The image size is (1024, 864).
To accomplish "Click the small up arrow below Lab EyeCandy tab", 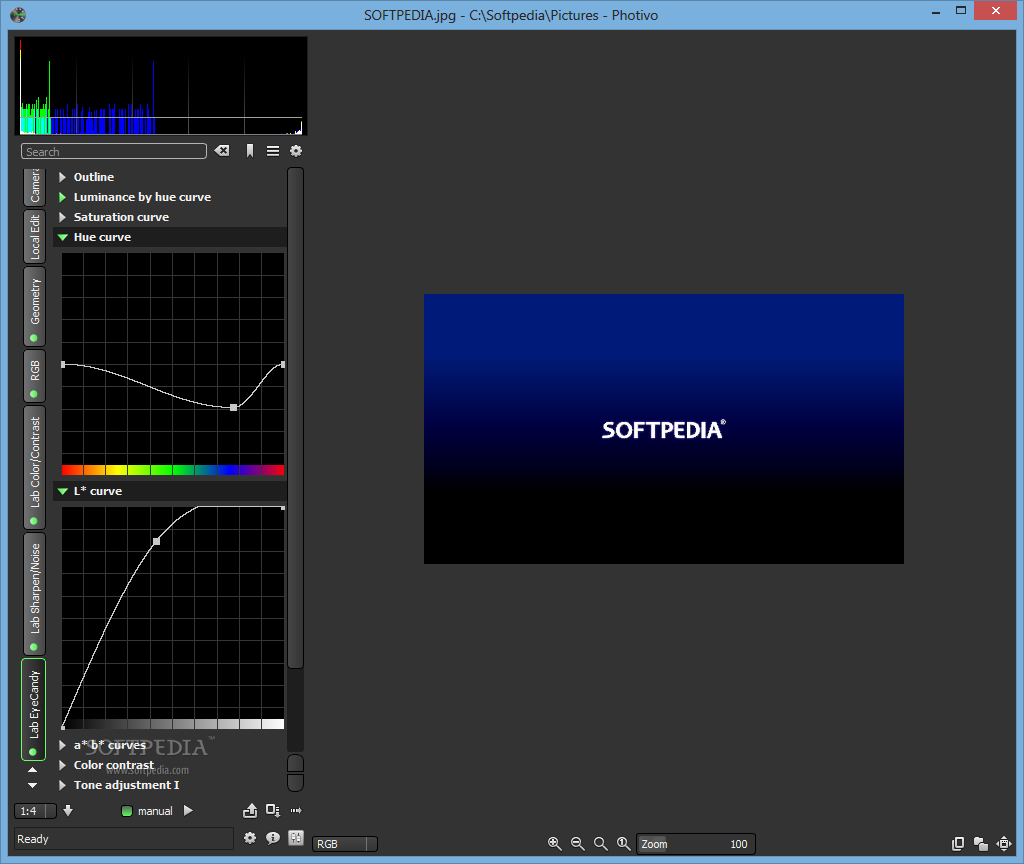I will (x=33, y=770).
